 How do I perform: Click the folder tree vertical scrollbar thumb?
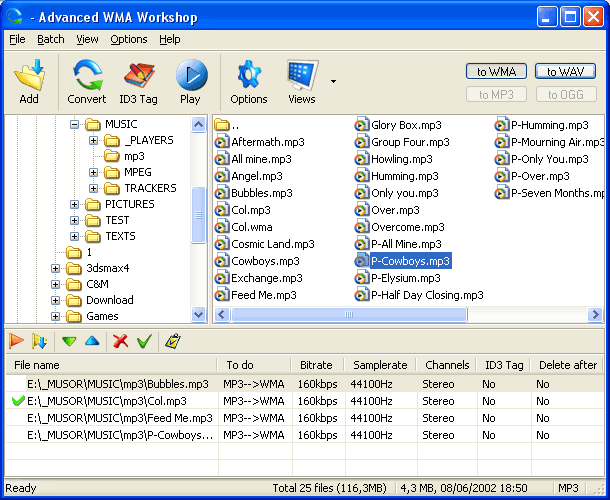coord(198,215)
